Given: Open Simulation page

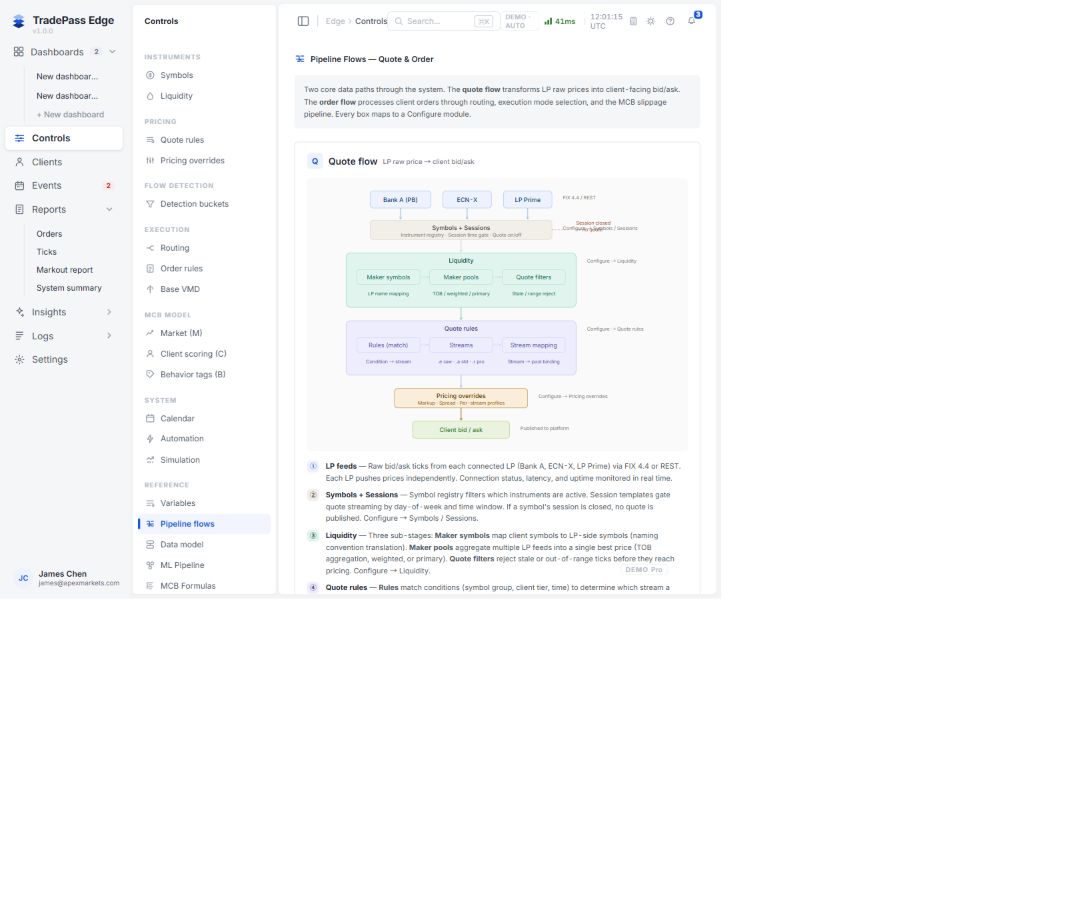Looking at the screenshot, I should tap(204, 460).
